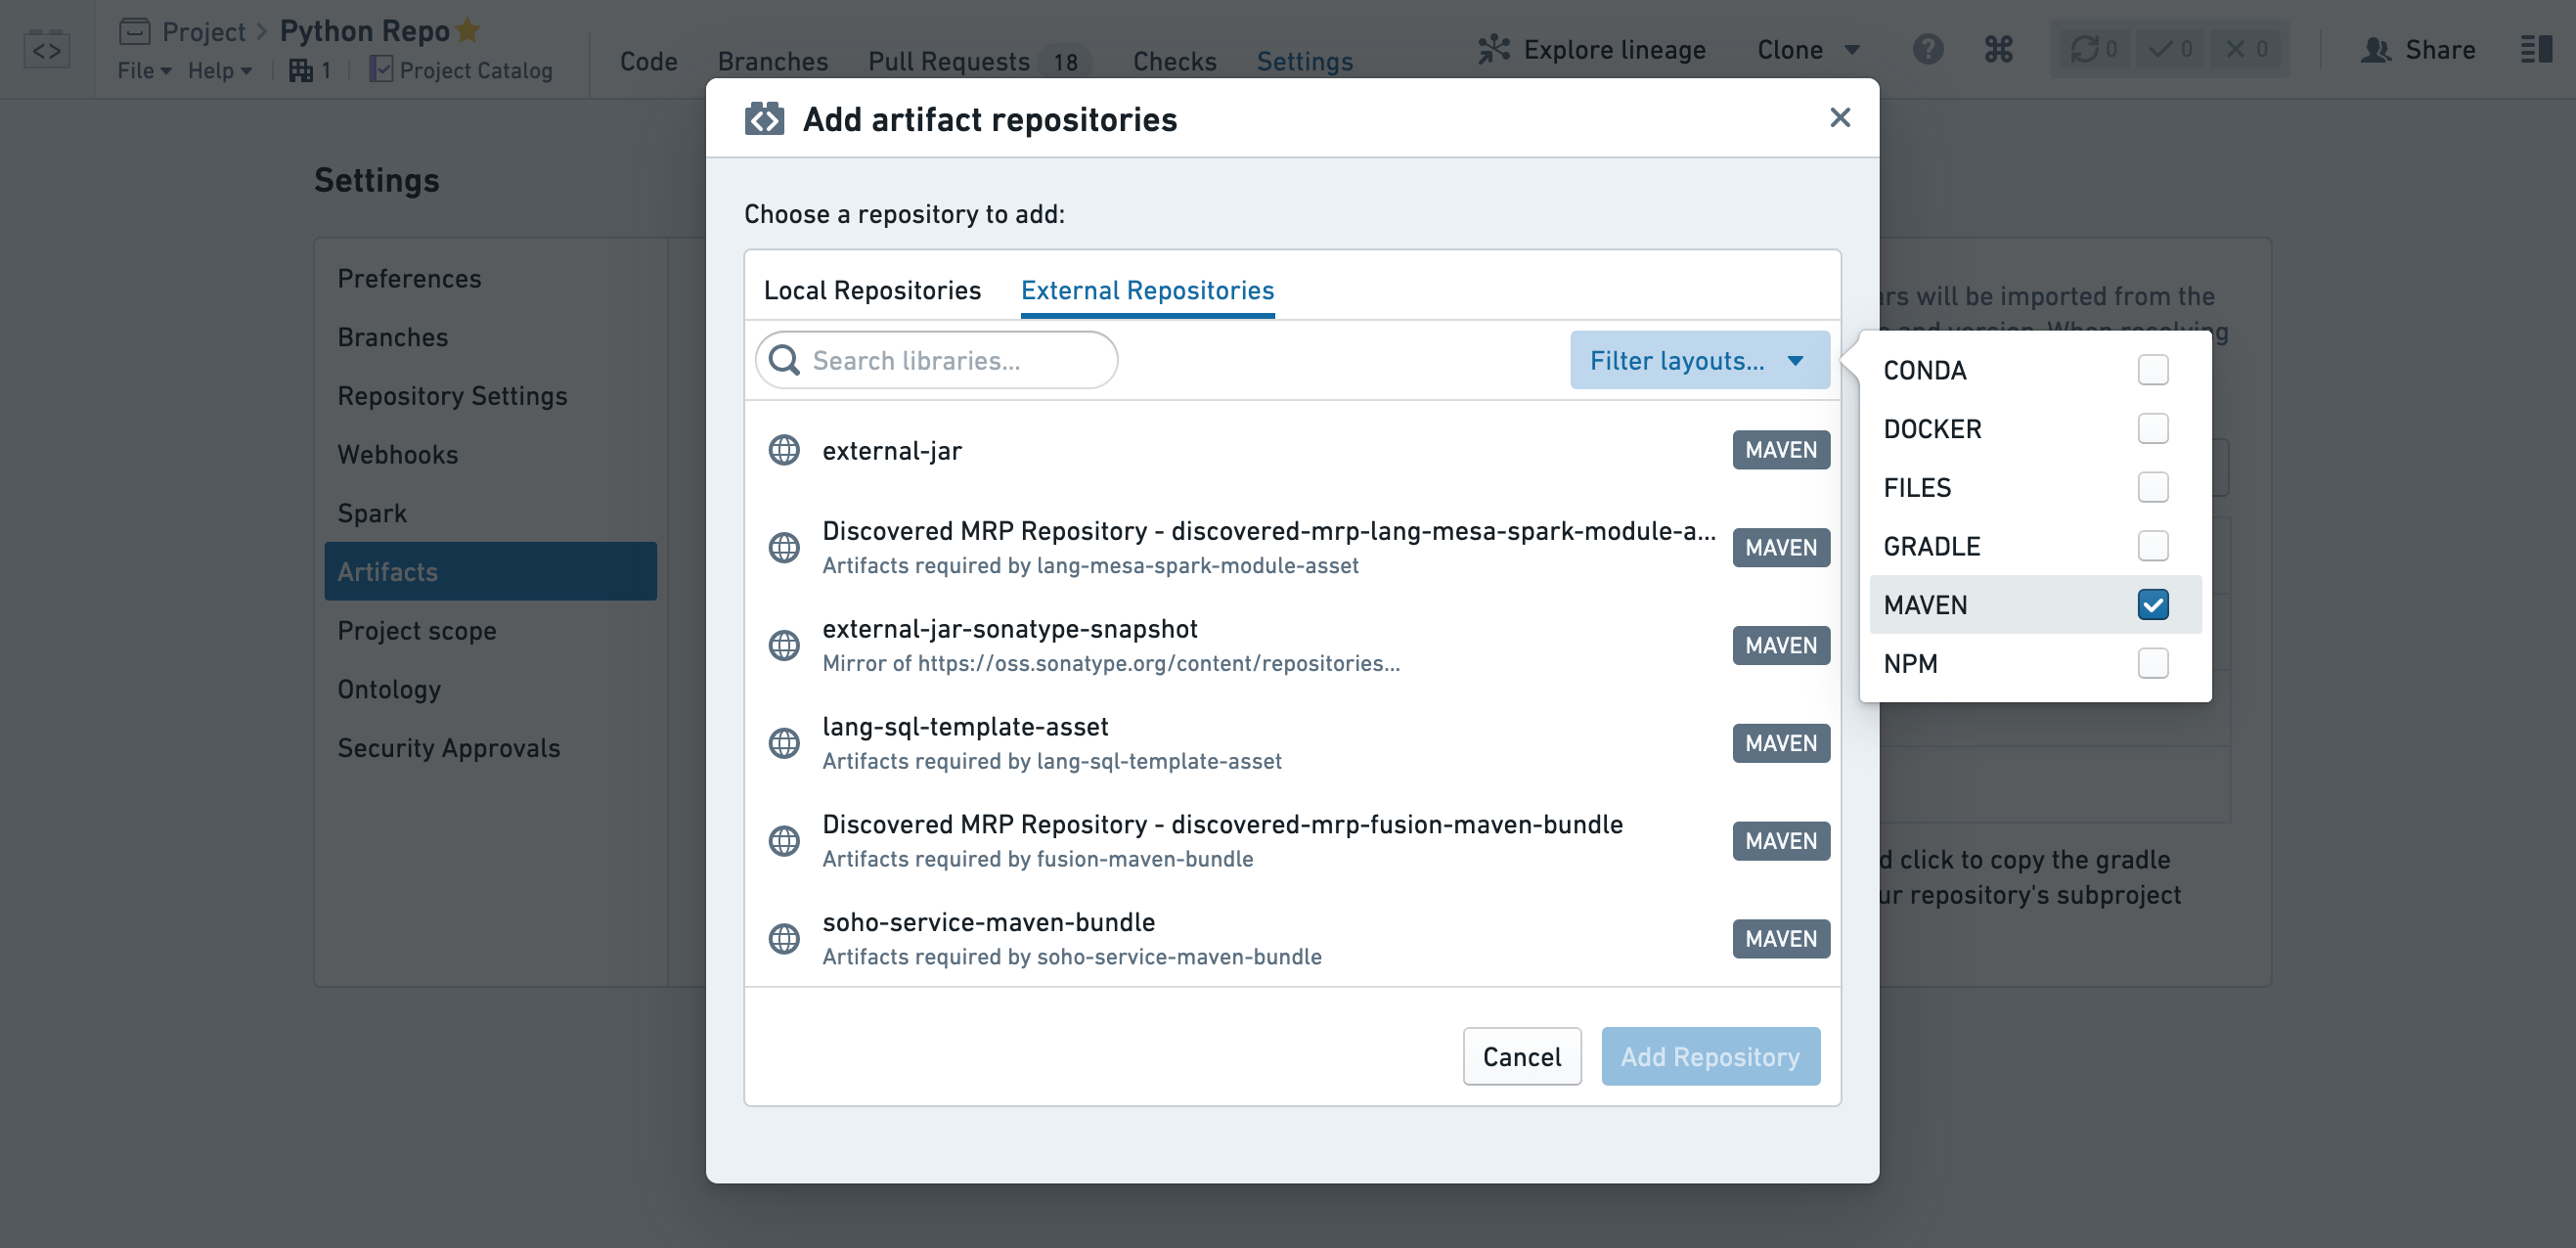
Task: Navigate to Repository Settings section
Action: (x=452, y=394)
